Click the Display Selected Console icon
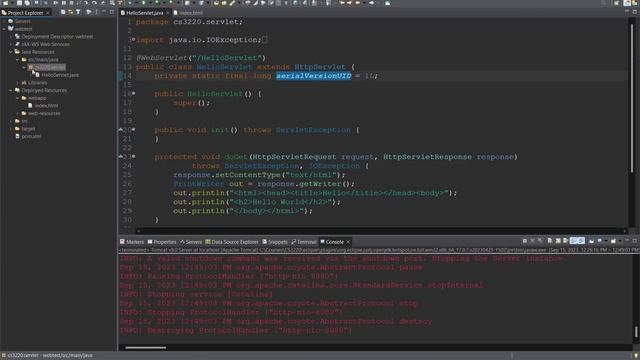Viewport: 640px width, 360px height. (x=599, y=241)
